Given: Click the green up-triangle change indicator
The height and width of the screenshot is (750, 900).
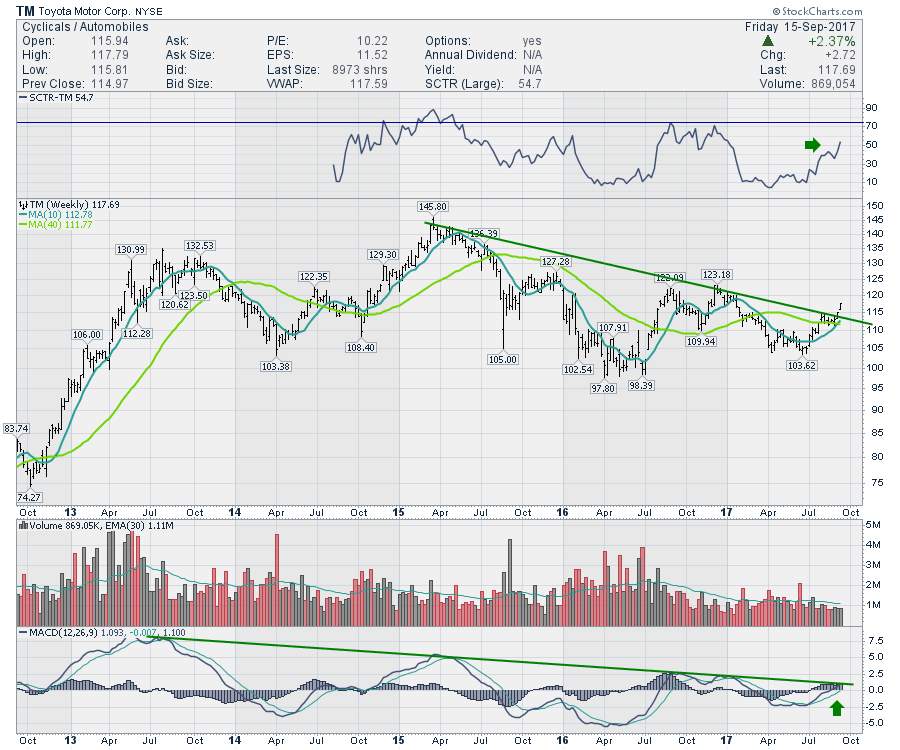Looking at the screenshot, I should [x=767, y=41].
